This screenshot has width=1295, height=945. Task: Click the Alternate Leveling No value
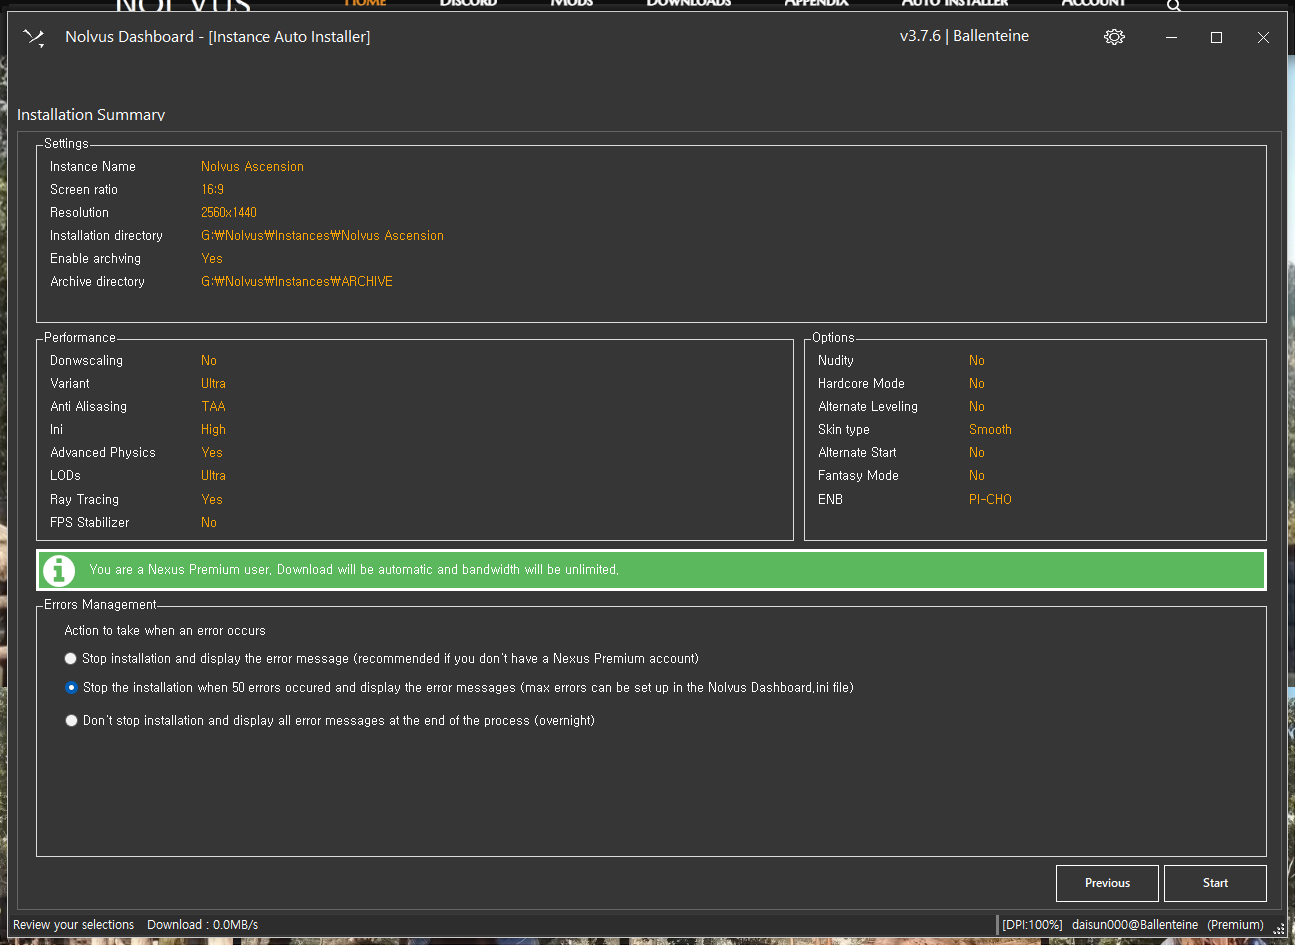click(977, 407)
